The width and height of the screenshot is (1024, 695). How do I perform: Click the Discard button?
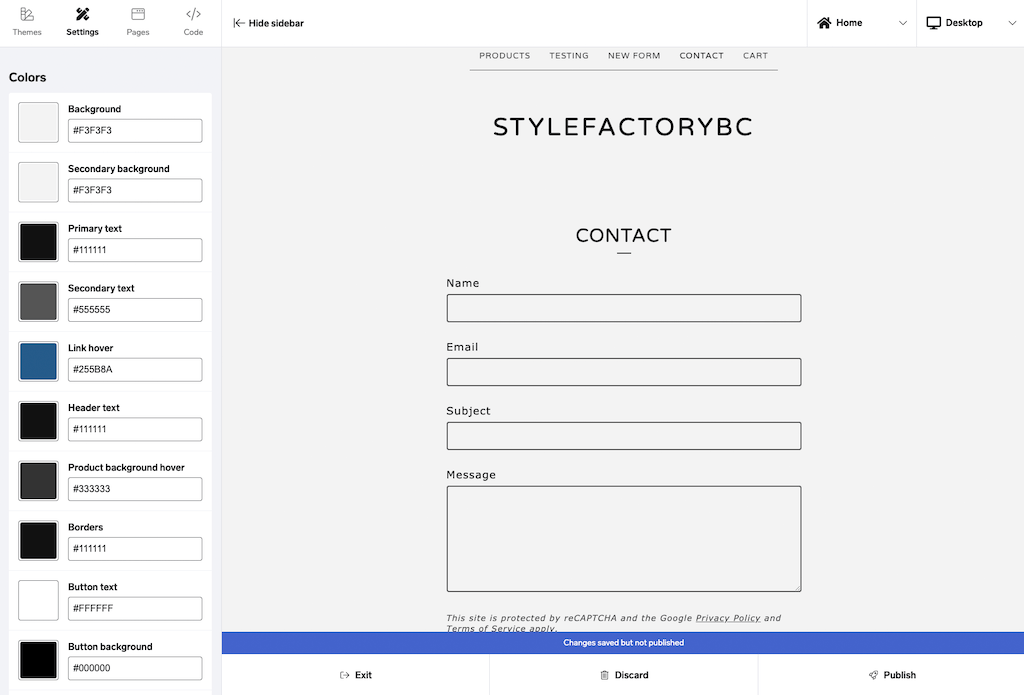pyautogui.click(x=624, y=675)
